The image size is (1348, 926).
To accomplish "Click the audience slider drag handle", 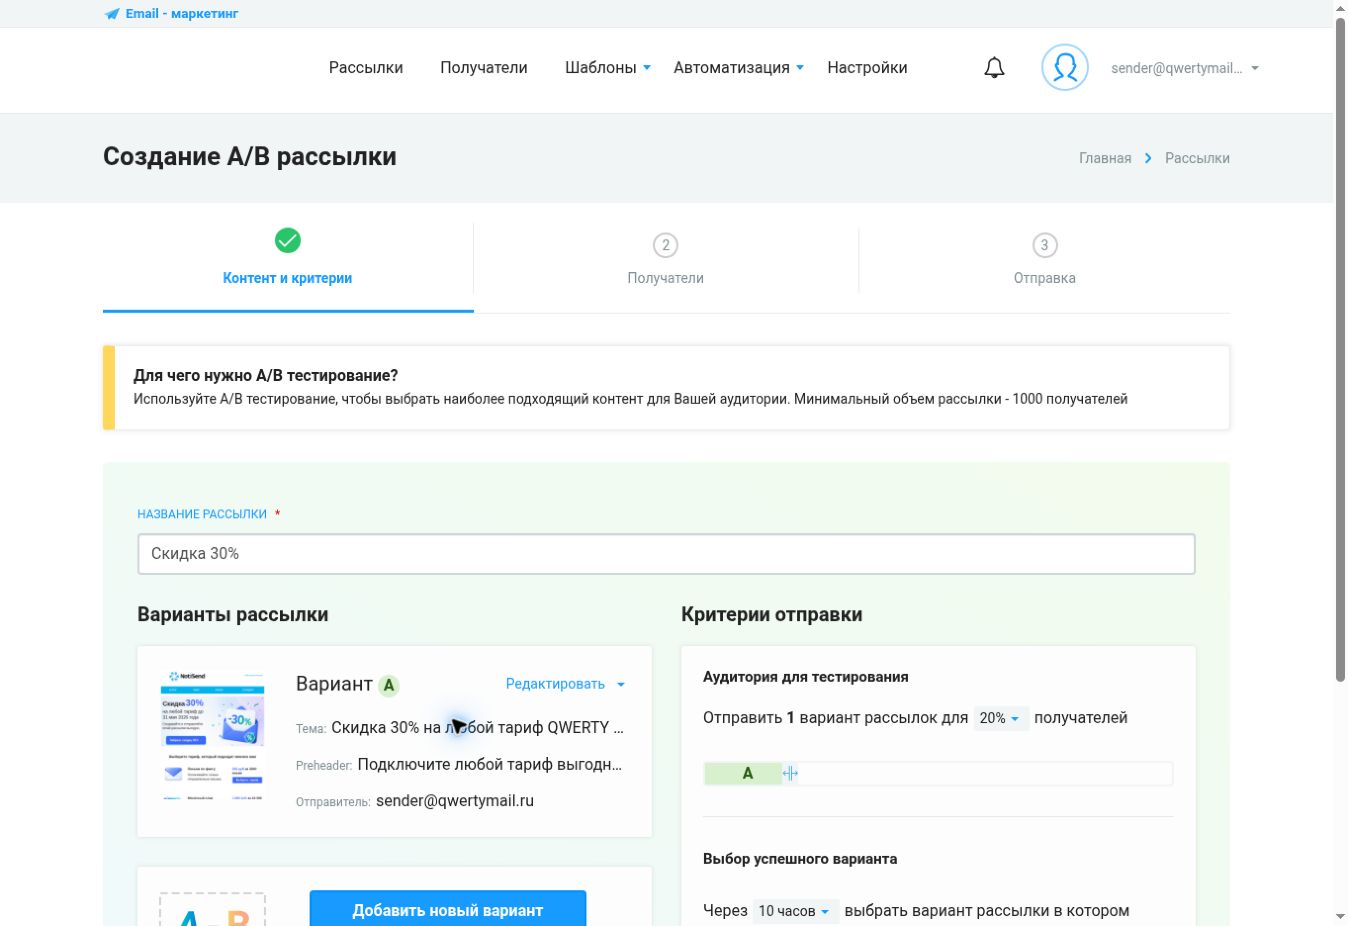I will [790, 773].
